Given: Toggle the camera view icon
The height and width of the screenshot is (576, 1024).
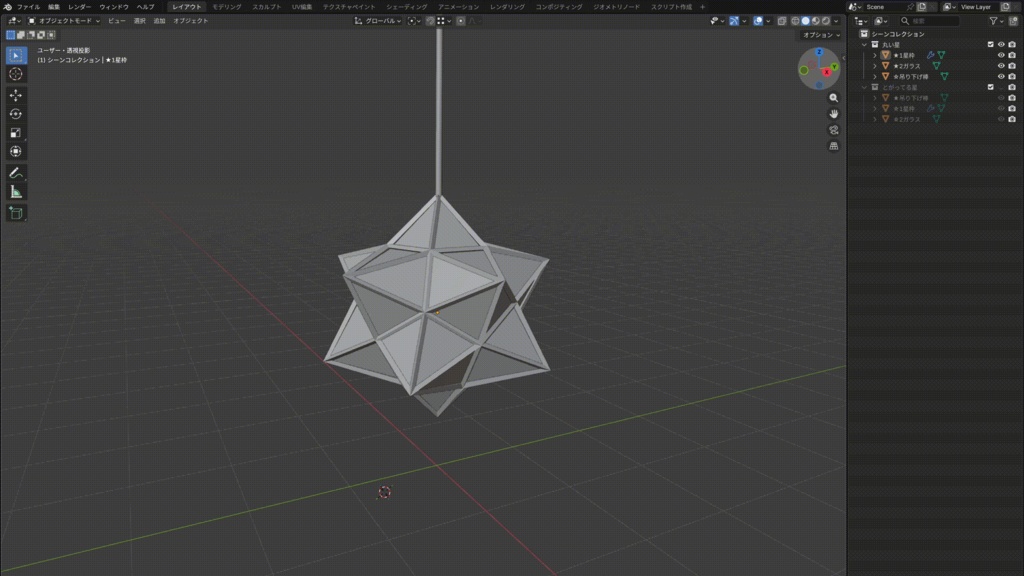Looking at the screenshot, I should click(x=833, y=130).
